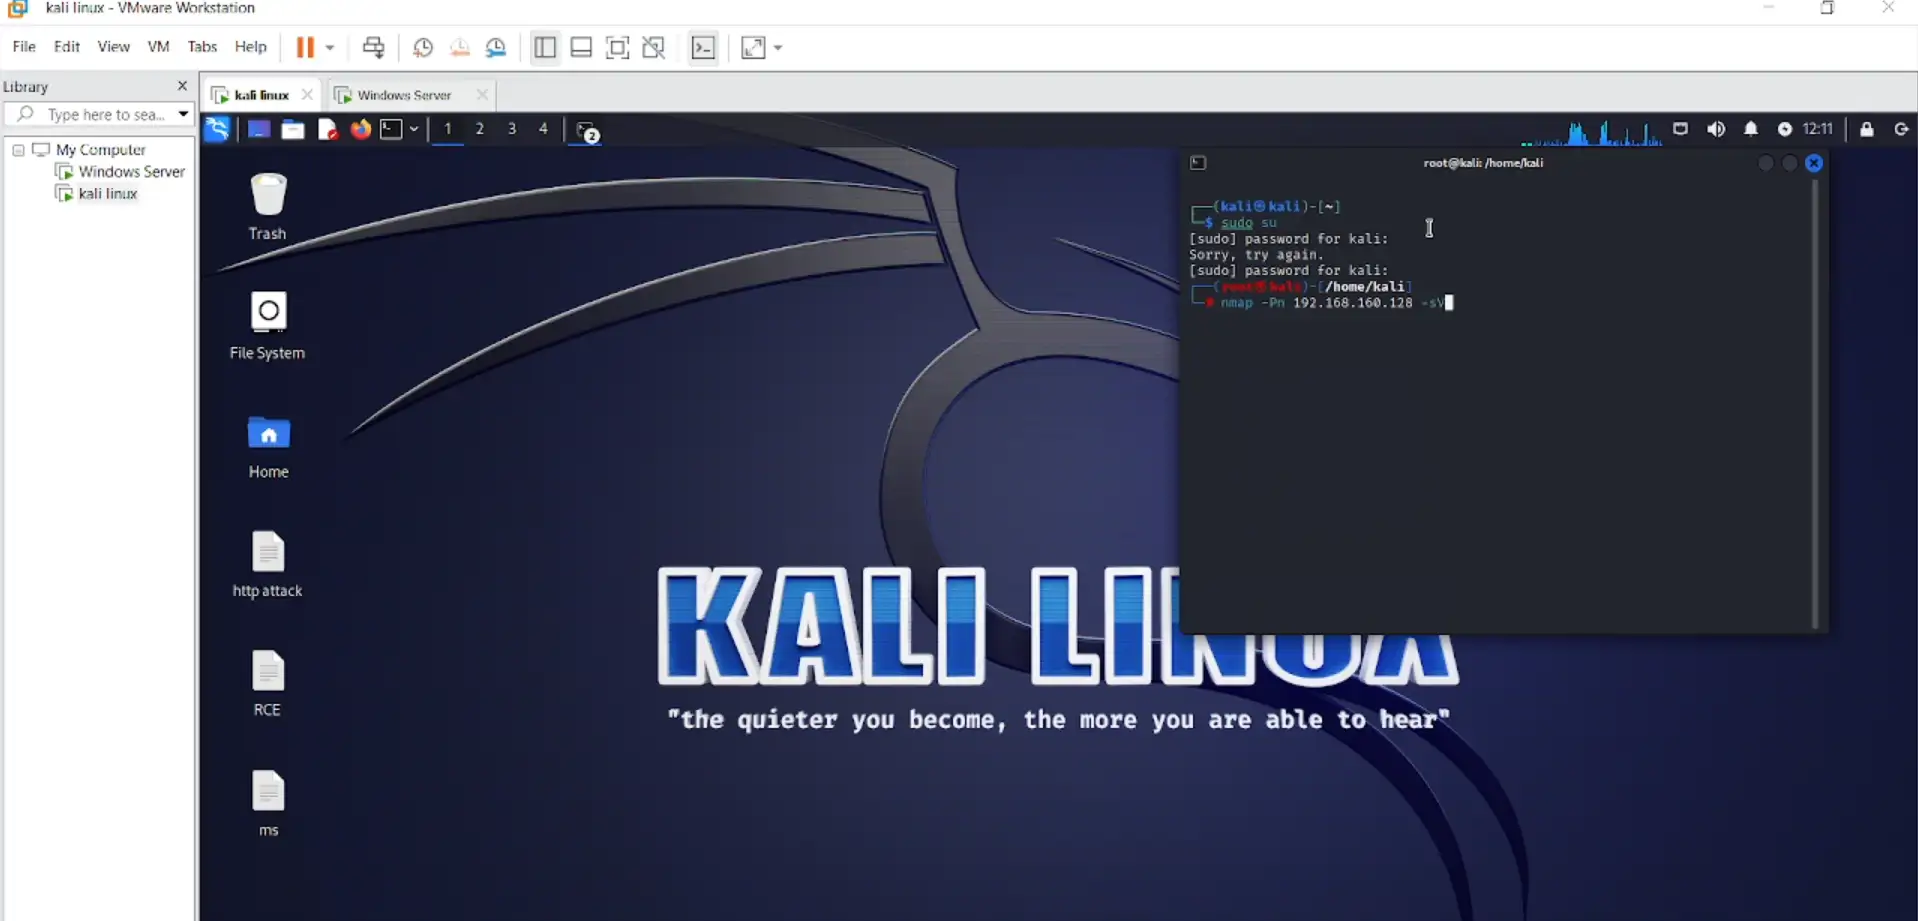Take a snapshot of the VM
The image size is (1918, 921).
pos(422,47)
